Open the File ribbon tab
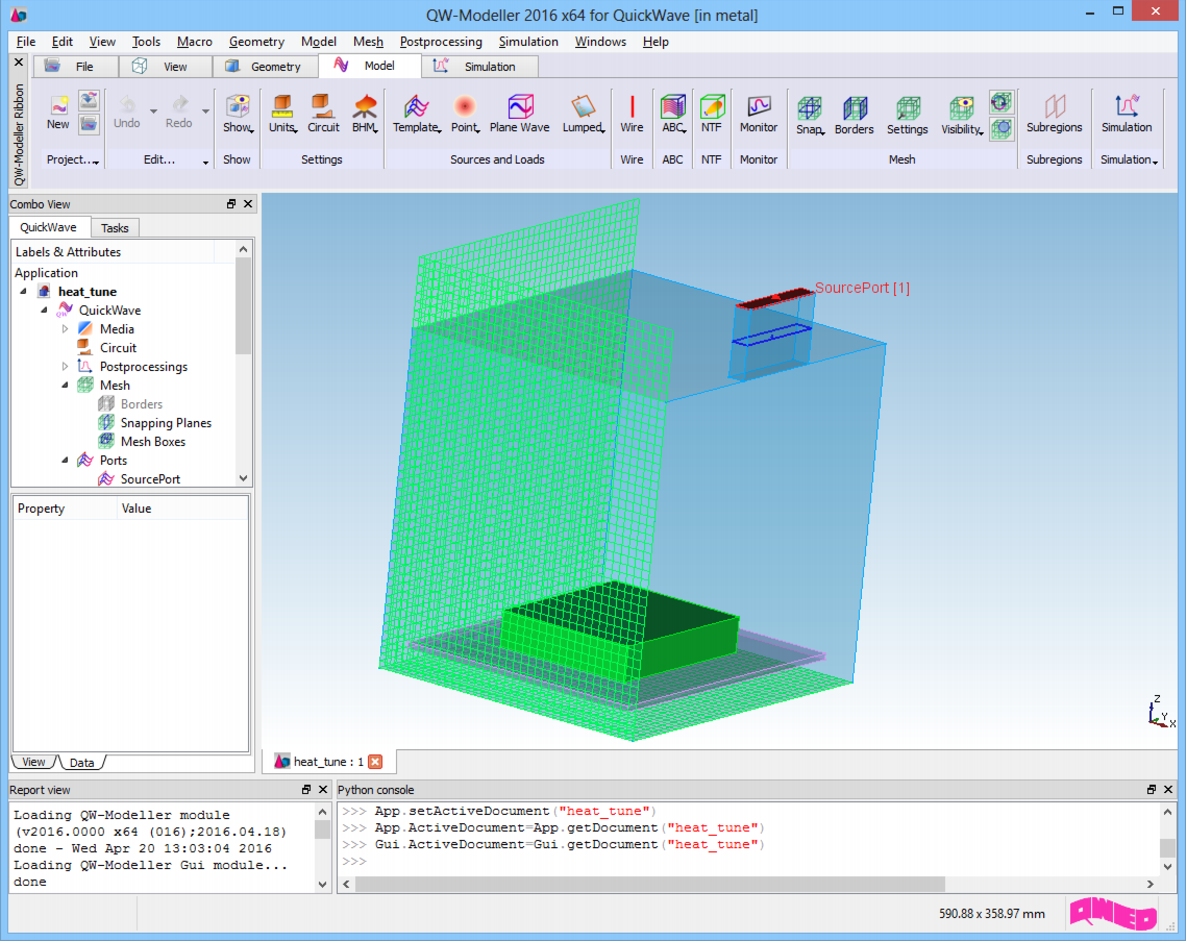 [x=74, y=67]
